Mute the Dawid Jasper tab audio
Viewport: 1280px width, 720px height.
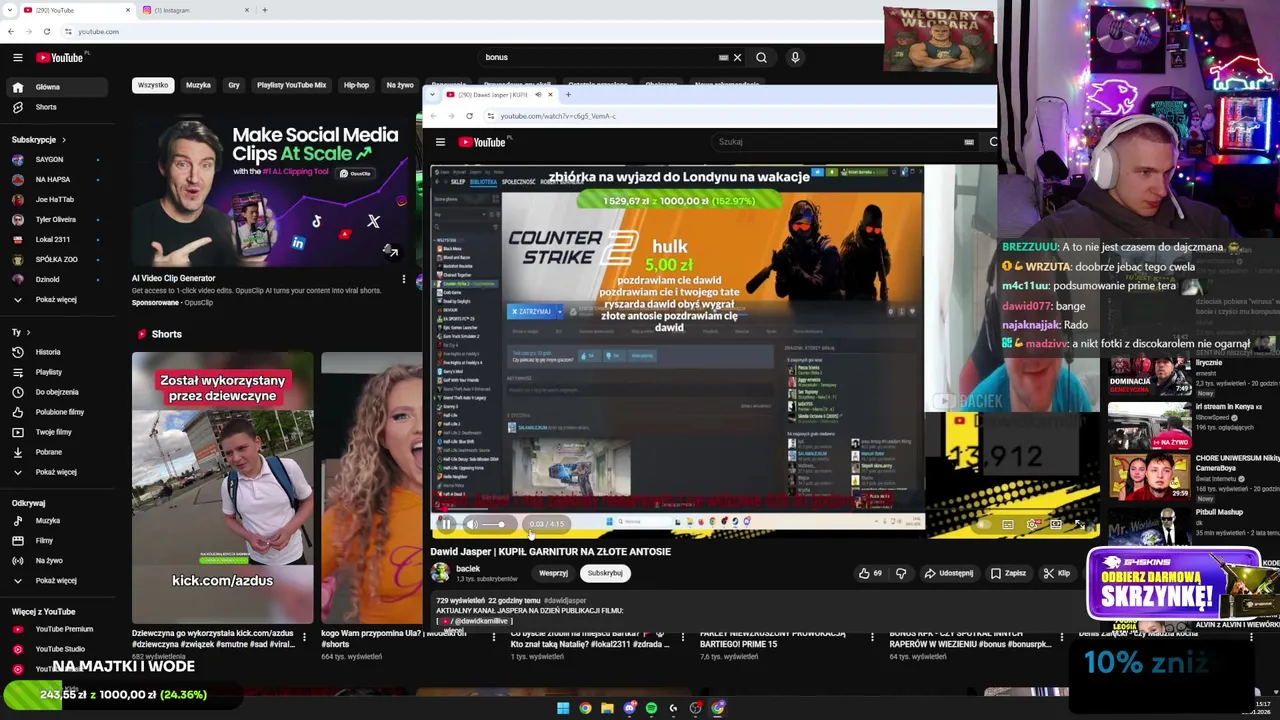pyautogui.click(x=538, y=95)
